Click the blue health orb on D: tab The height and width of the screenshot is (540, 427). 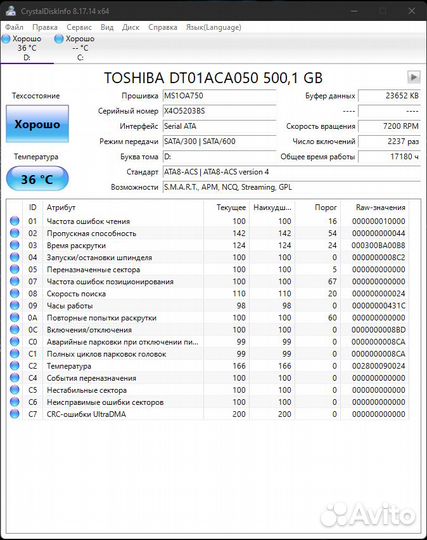(x=6, y=39)
